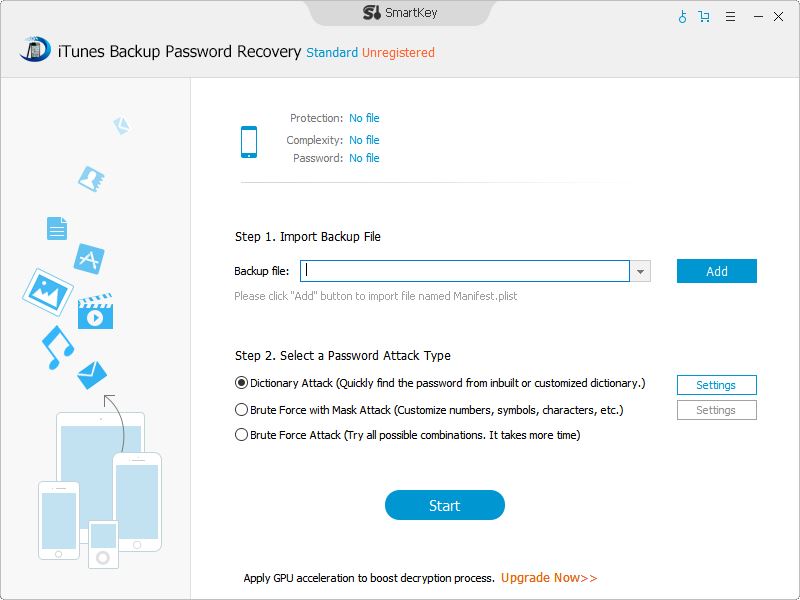Click the Backup file input field
Viewport: 800px width, 600px height.
click(465, 271)
